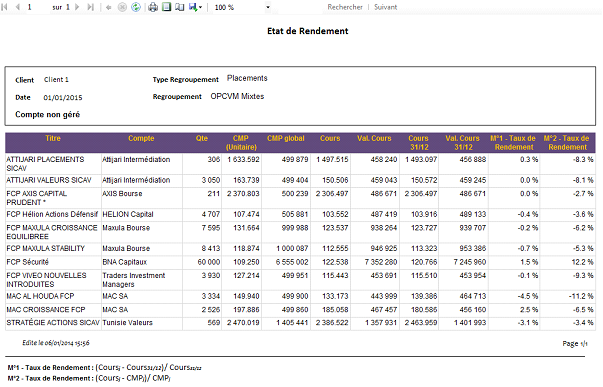Select the MAC AL HOUDA FCP cell

tap(53, 296)
